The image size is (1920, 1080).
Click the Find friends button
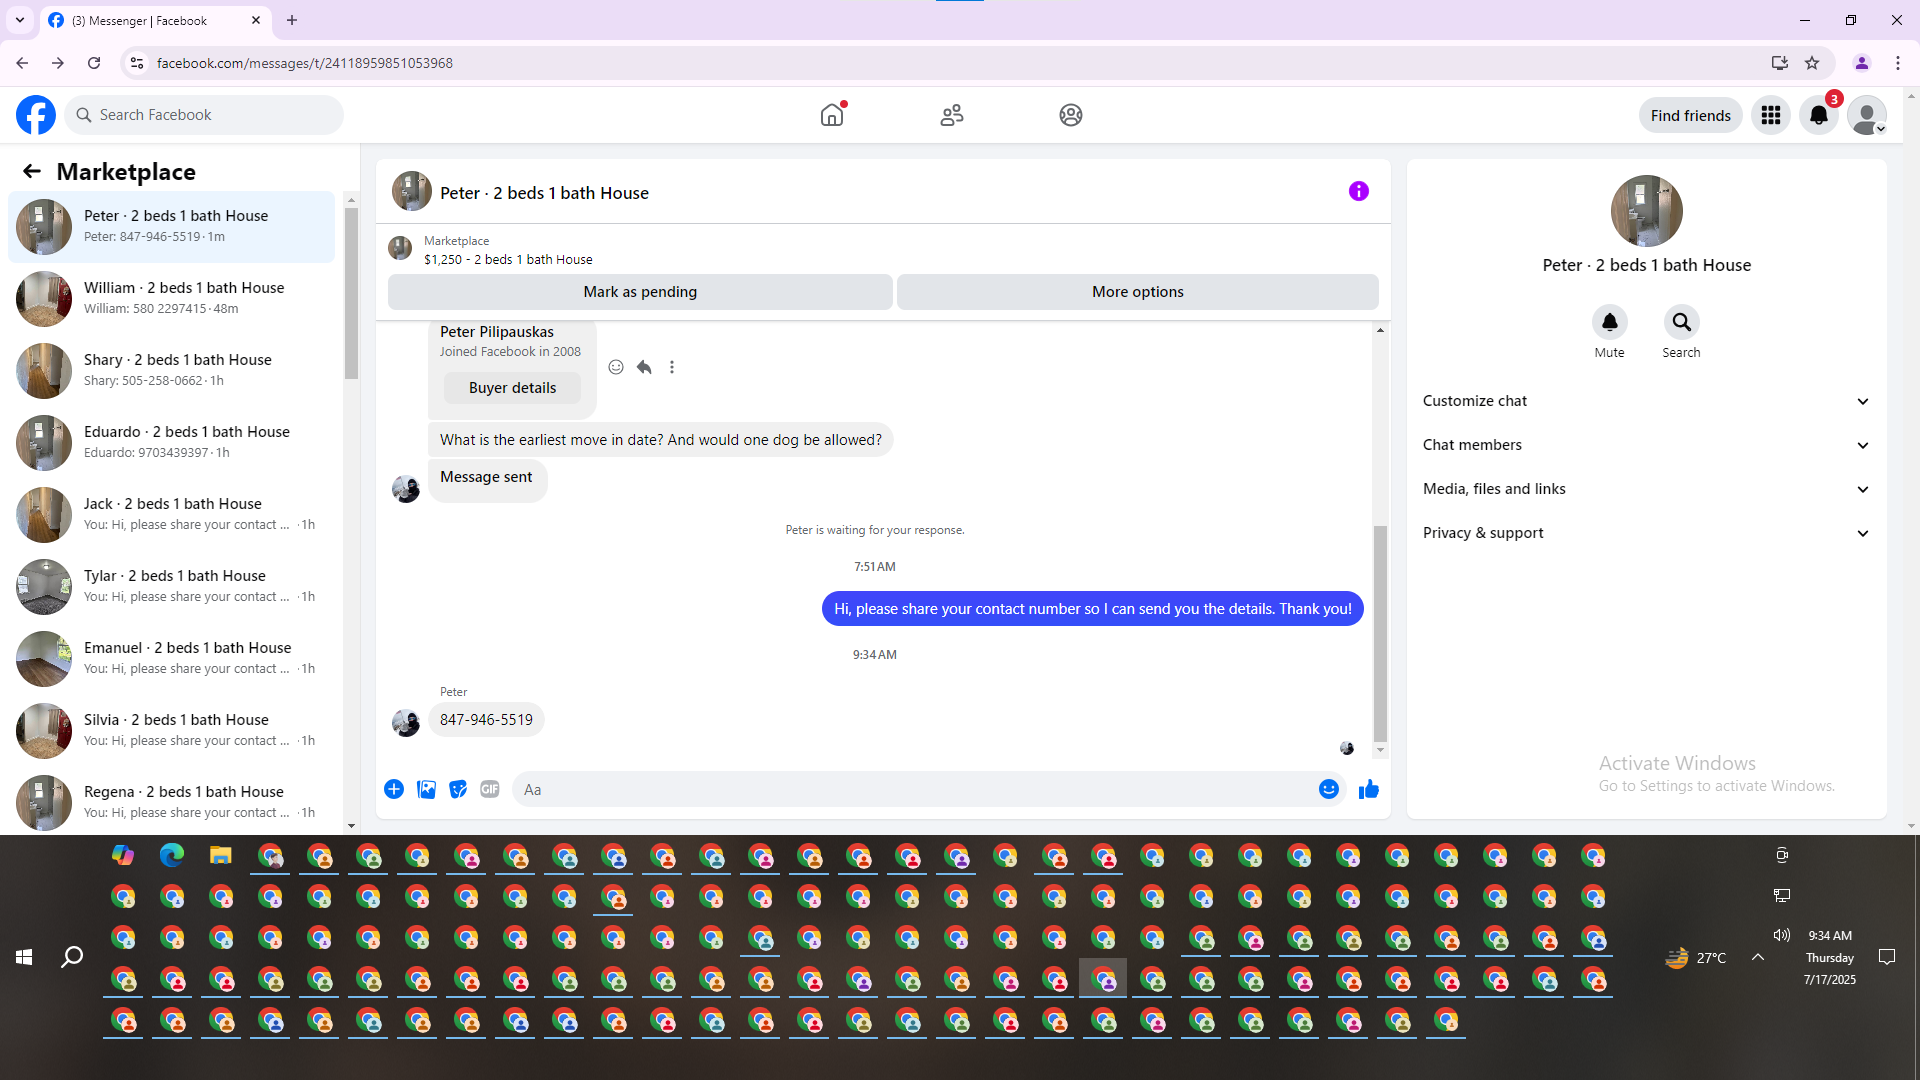point(1691,115)
